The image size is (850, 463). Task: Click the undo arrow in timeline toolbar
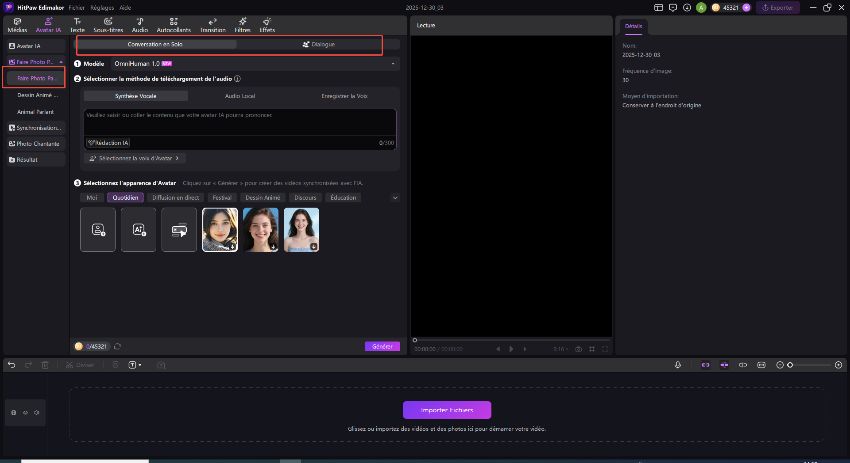pyautogui.click(x=11, y=365)
